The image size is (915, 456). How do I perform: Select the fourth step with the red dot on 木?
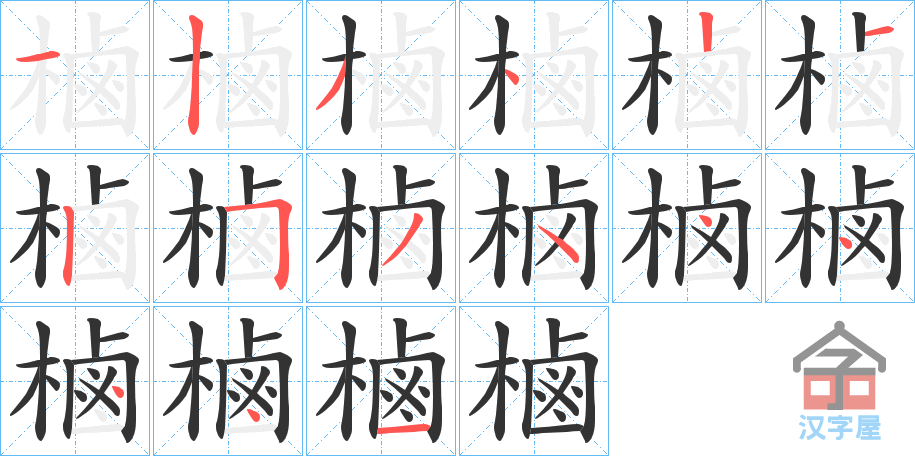tap(534, 75)
